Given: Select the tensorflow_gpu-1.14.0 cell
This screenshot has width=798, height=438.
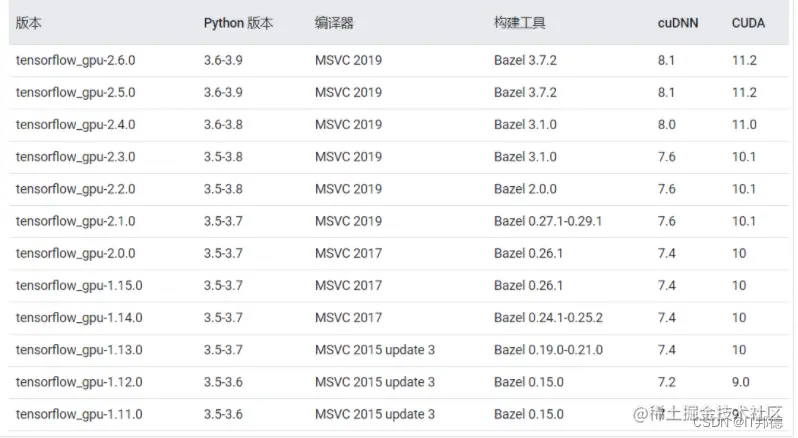Looking at the screenshot, I should (79, 318).
